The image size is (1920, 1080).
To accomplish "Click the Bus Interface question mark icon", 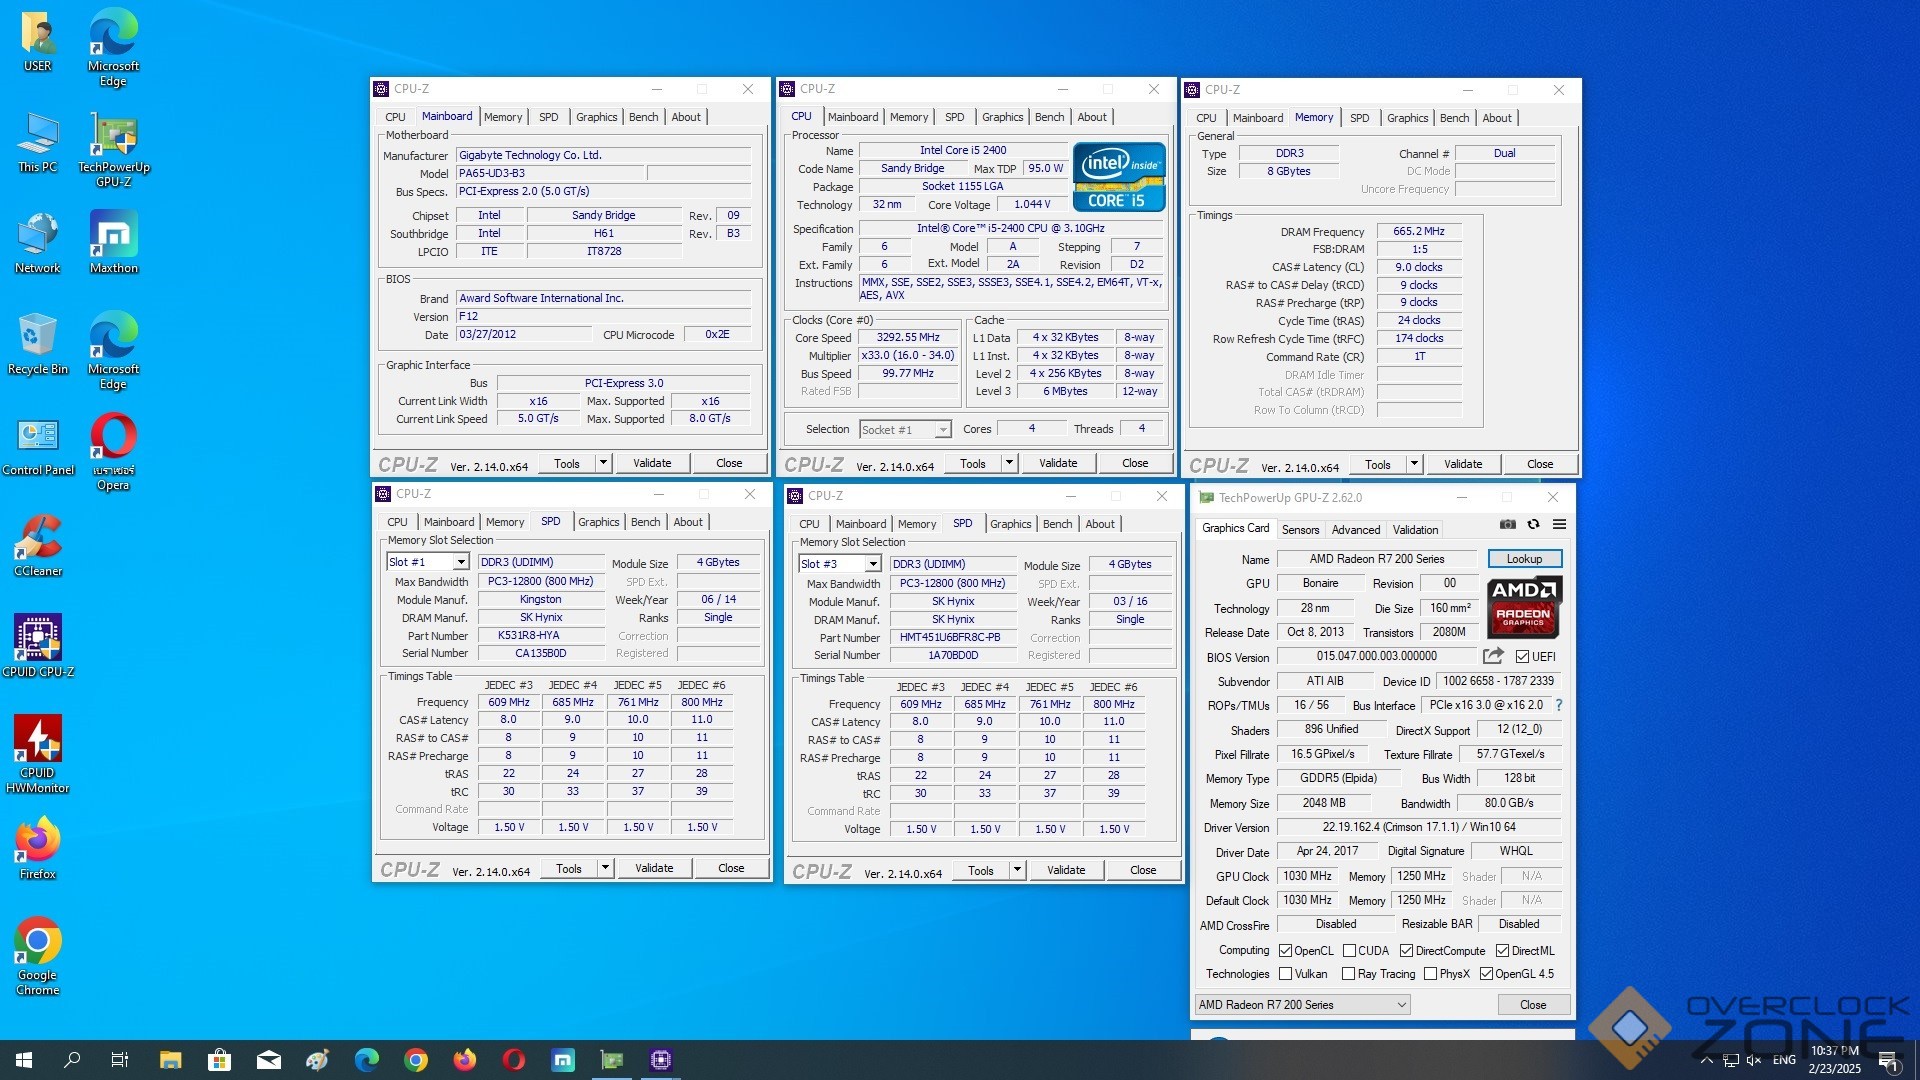I will coord(1559,705).
